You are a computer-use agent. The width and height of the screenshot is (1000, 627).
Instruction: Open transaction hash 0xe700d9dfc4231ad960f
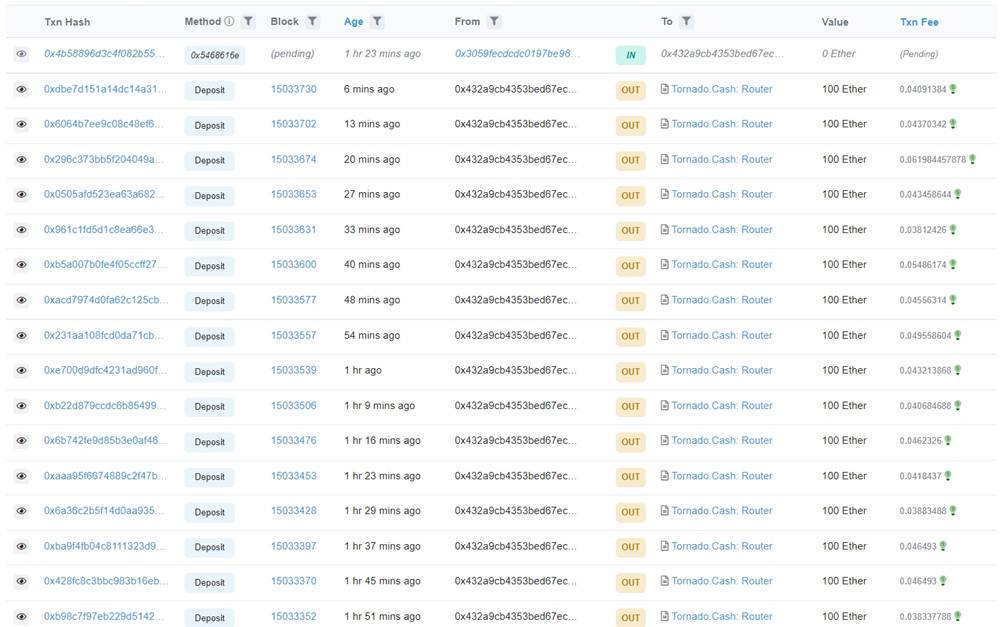pyautogui.click(x=105, y=370)
